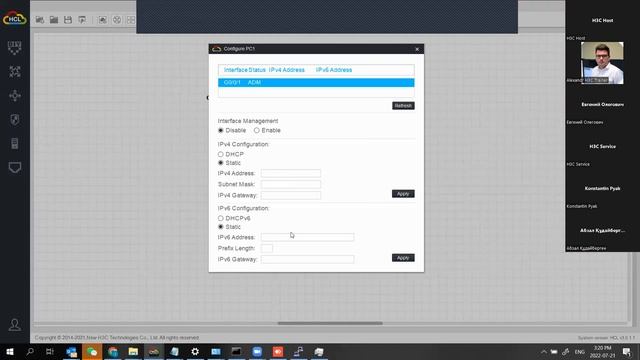Click the canvas horizontal scrollbar thumb

pos(330,323)
